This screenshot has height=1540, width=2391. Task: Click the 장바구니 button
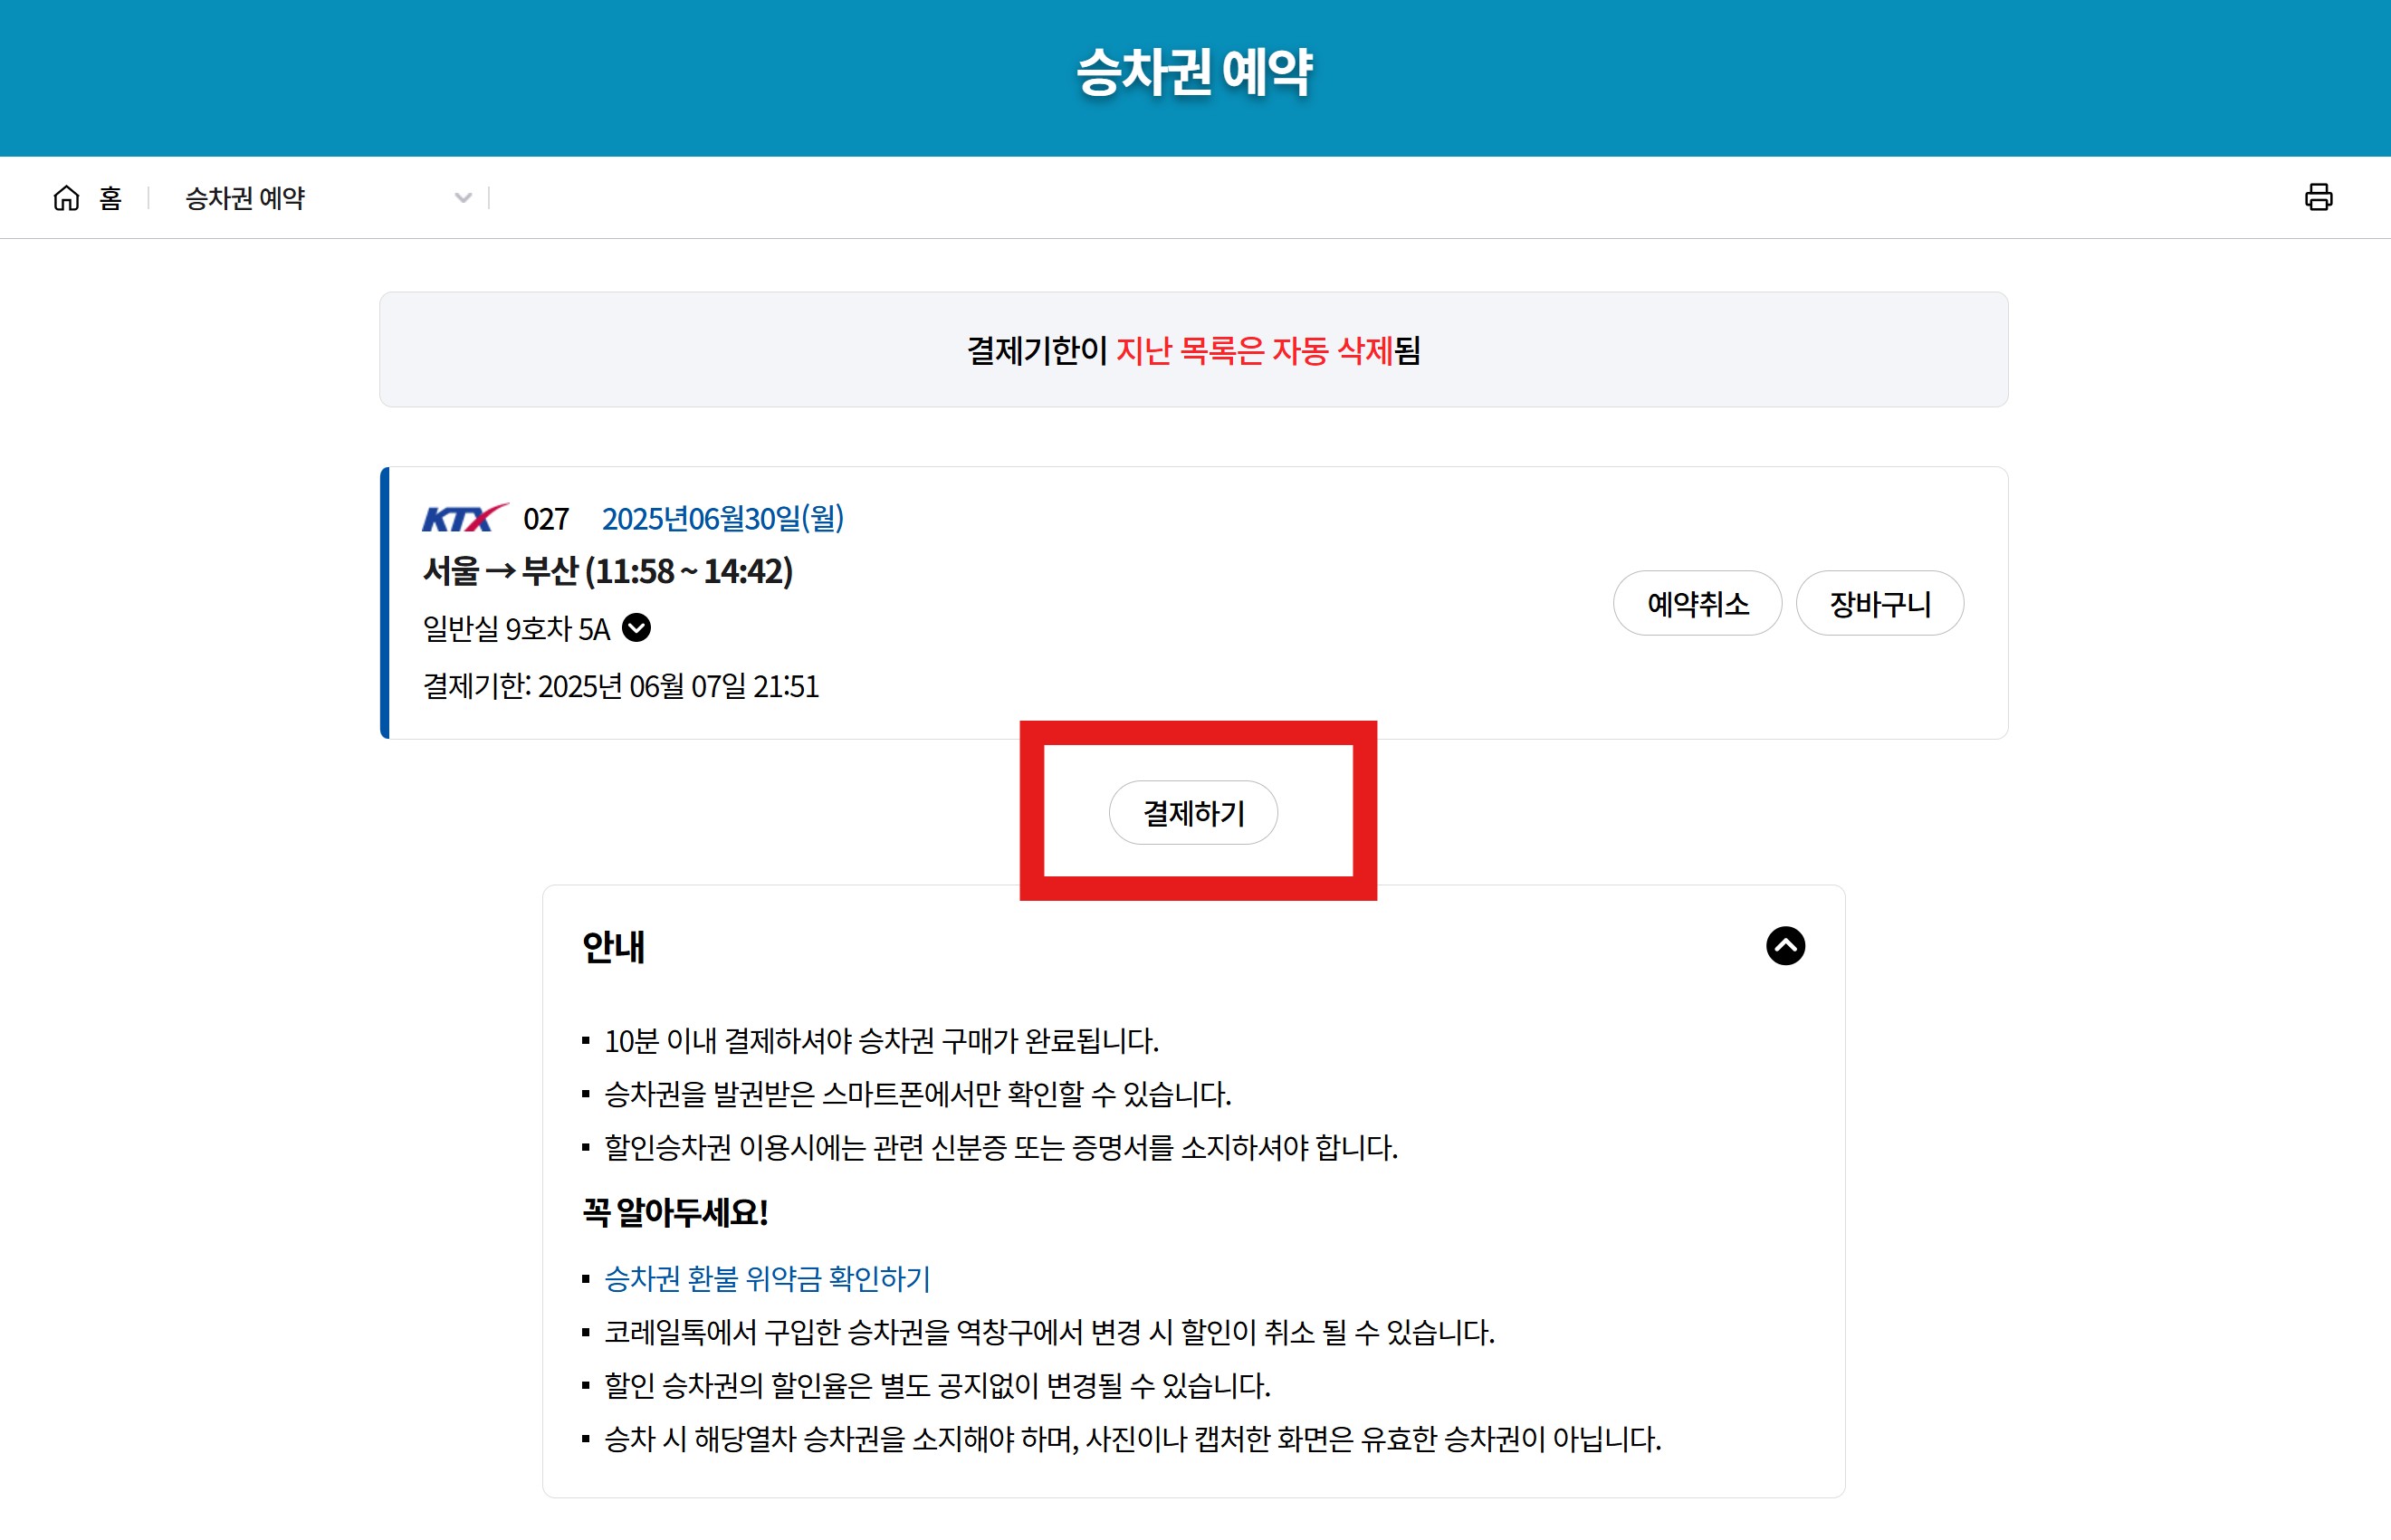(x=1879, y=602)
